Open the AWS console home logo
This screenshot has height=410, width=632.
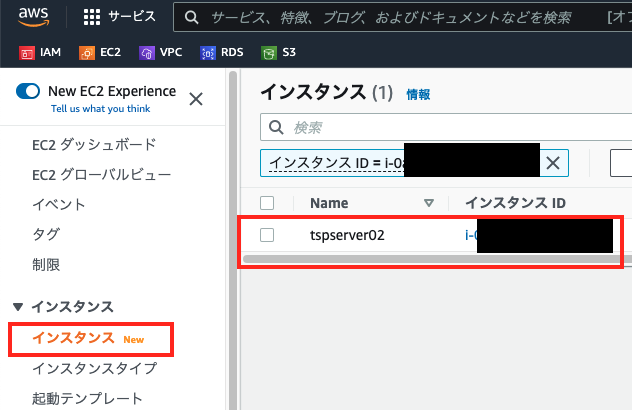pyautogui.click(x=33, y=17)
